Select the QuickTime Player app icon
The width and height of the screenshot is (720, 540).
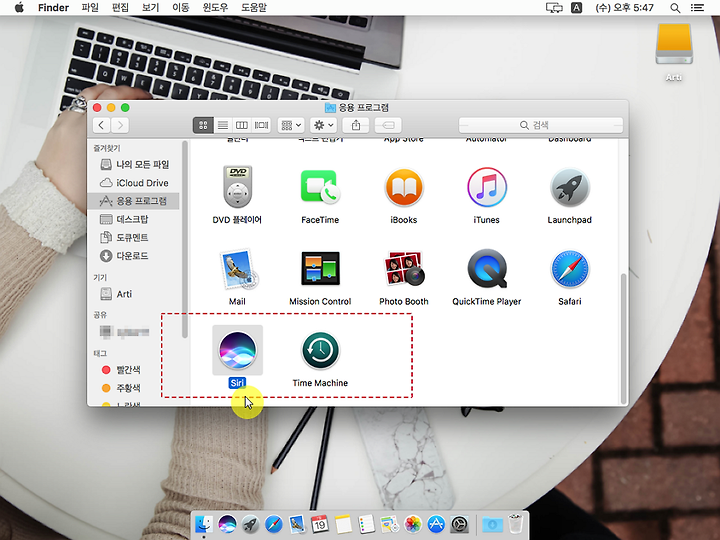[487, 269]
